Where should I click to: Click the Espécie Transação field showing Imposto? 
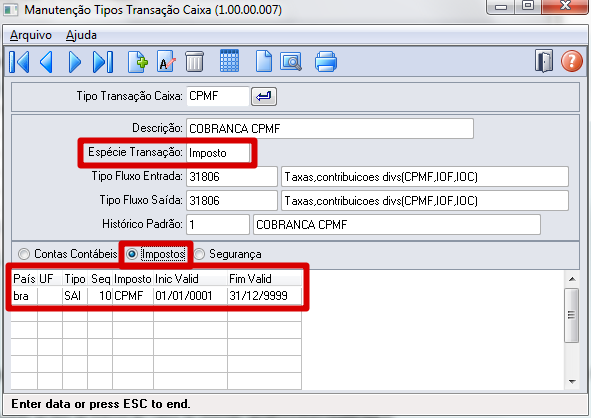point(218,153)
